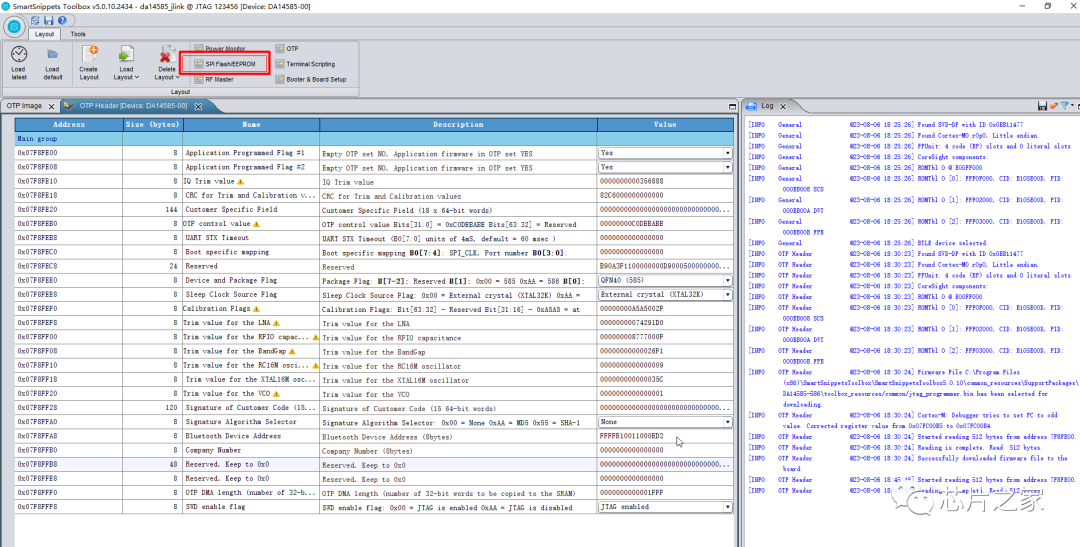Open the log filter dropdown arrow

pyautogui.click(x=1071, y=106)
